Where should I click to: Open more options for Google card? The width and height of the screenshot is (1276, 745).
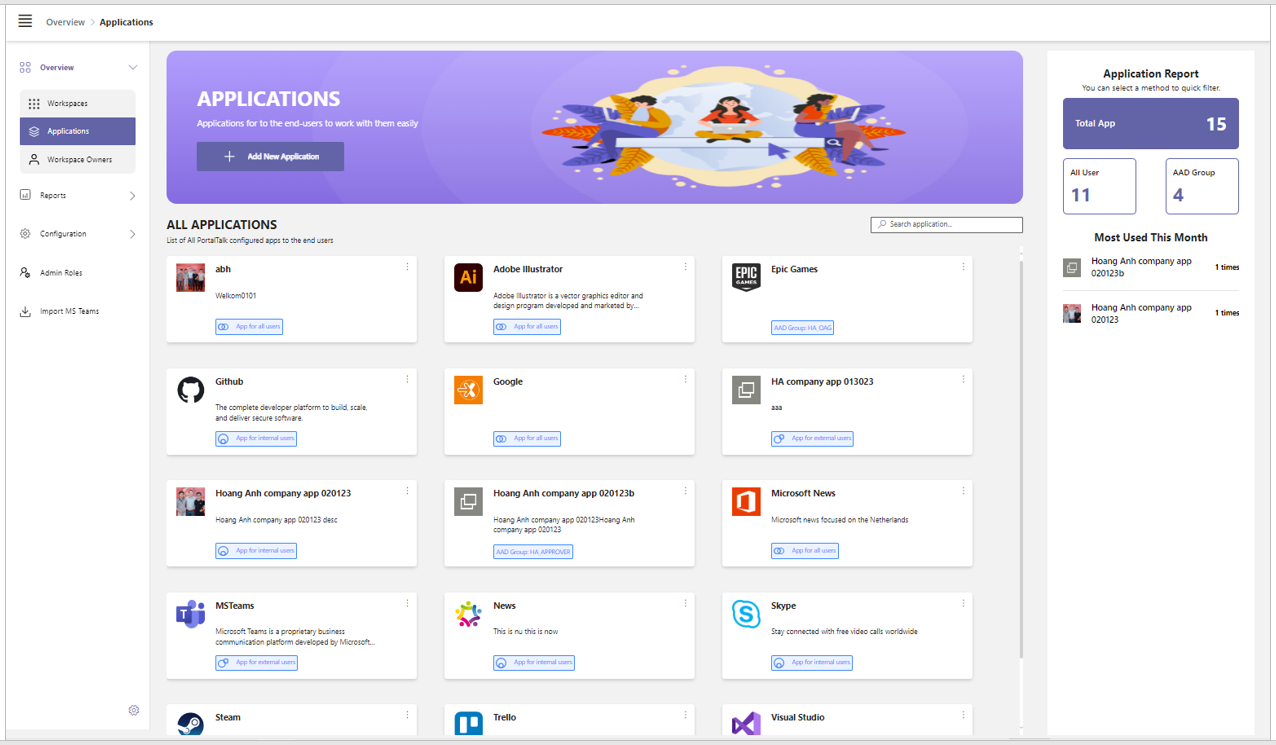[x=685, y=379]
